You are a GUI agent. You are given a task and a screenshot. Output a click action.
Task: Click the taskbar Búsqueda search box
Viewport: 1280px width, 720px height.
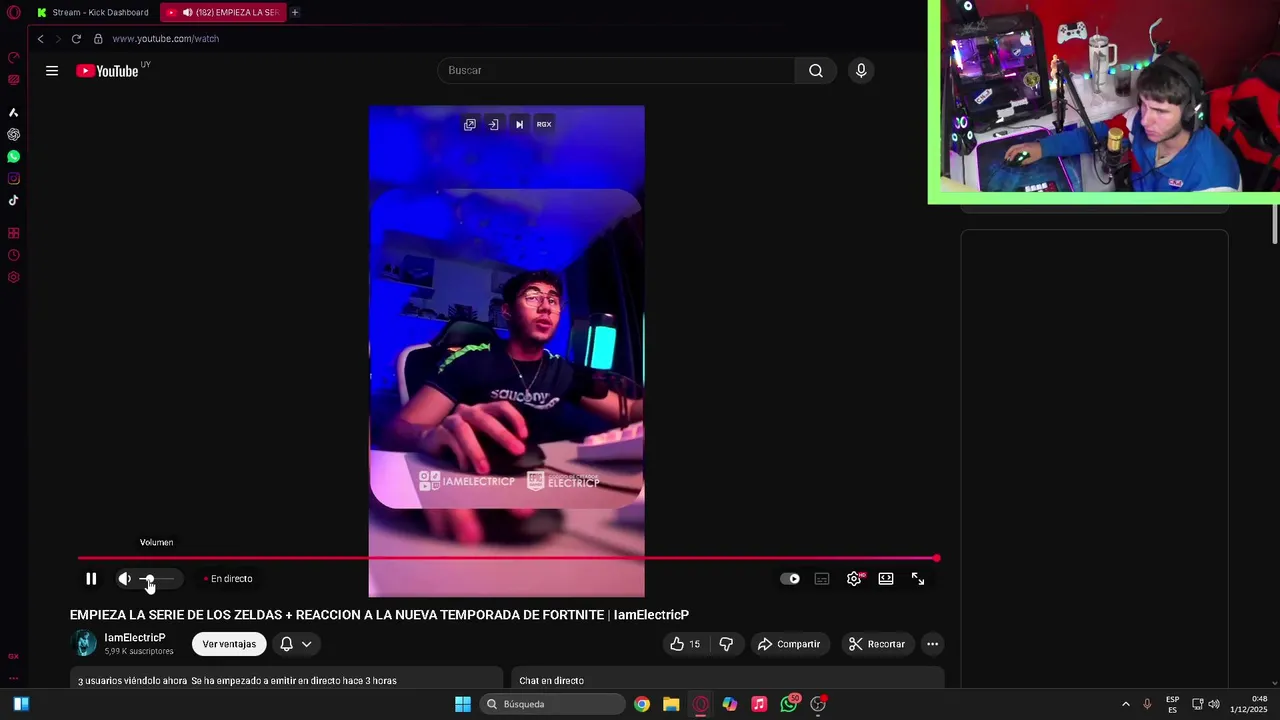552,704
